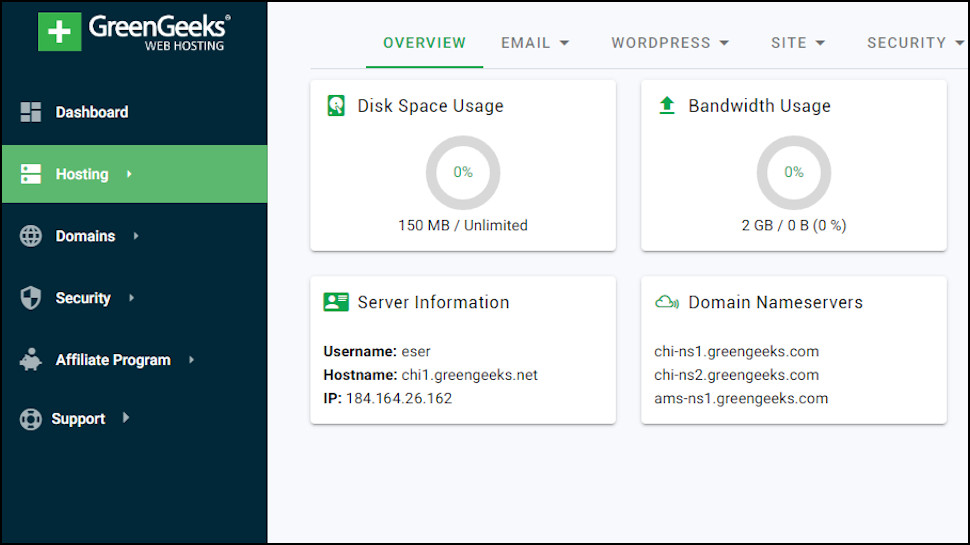Screen dimensions: 970x545
Task: Click the Disk Space Usage drive icon
Action: point(336,106)
